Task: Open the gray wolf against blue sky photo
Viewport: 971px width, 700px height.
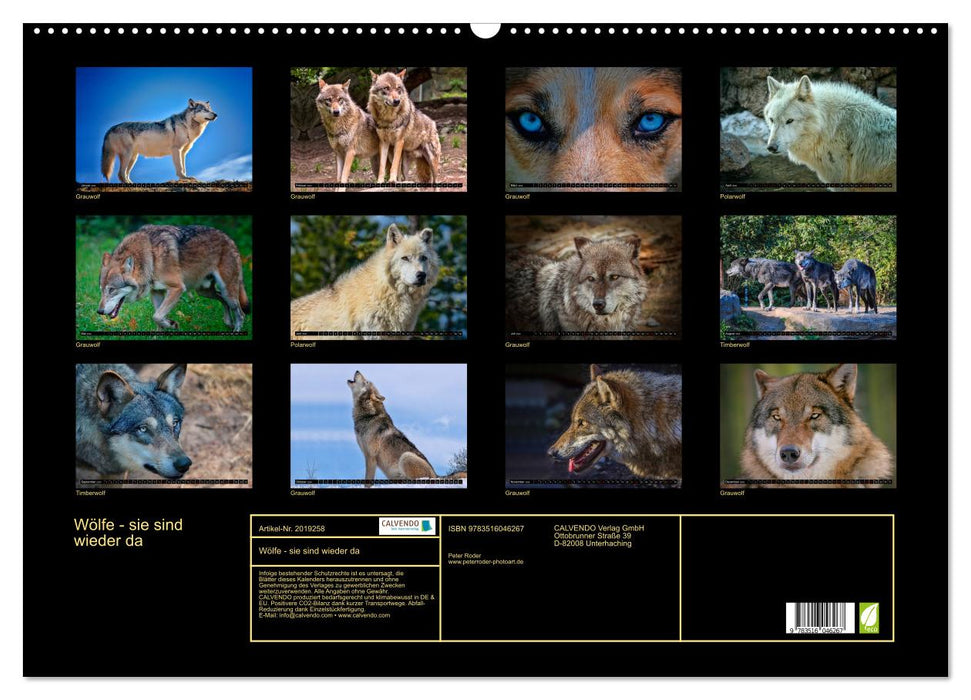Action: click(164, 127)
